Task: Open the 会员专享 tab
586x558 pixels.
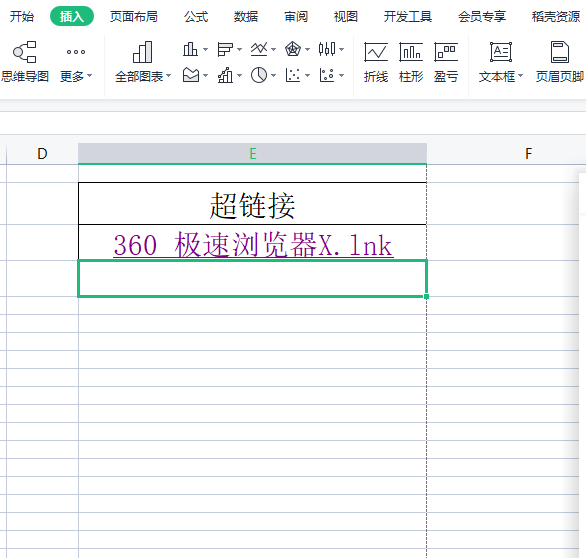Action: coord(482,16)
